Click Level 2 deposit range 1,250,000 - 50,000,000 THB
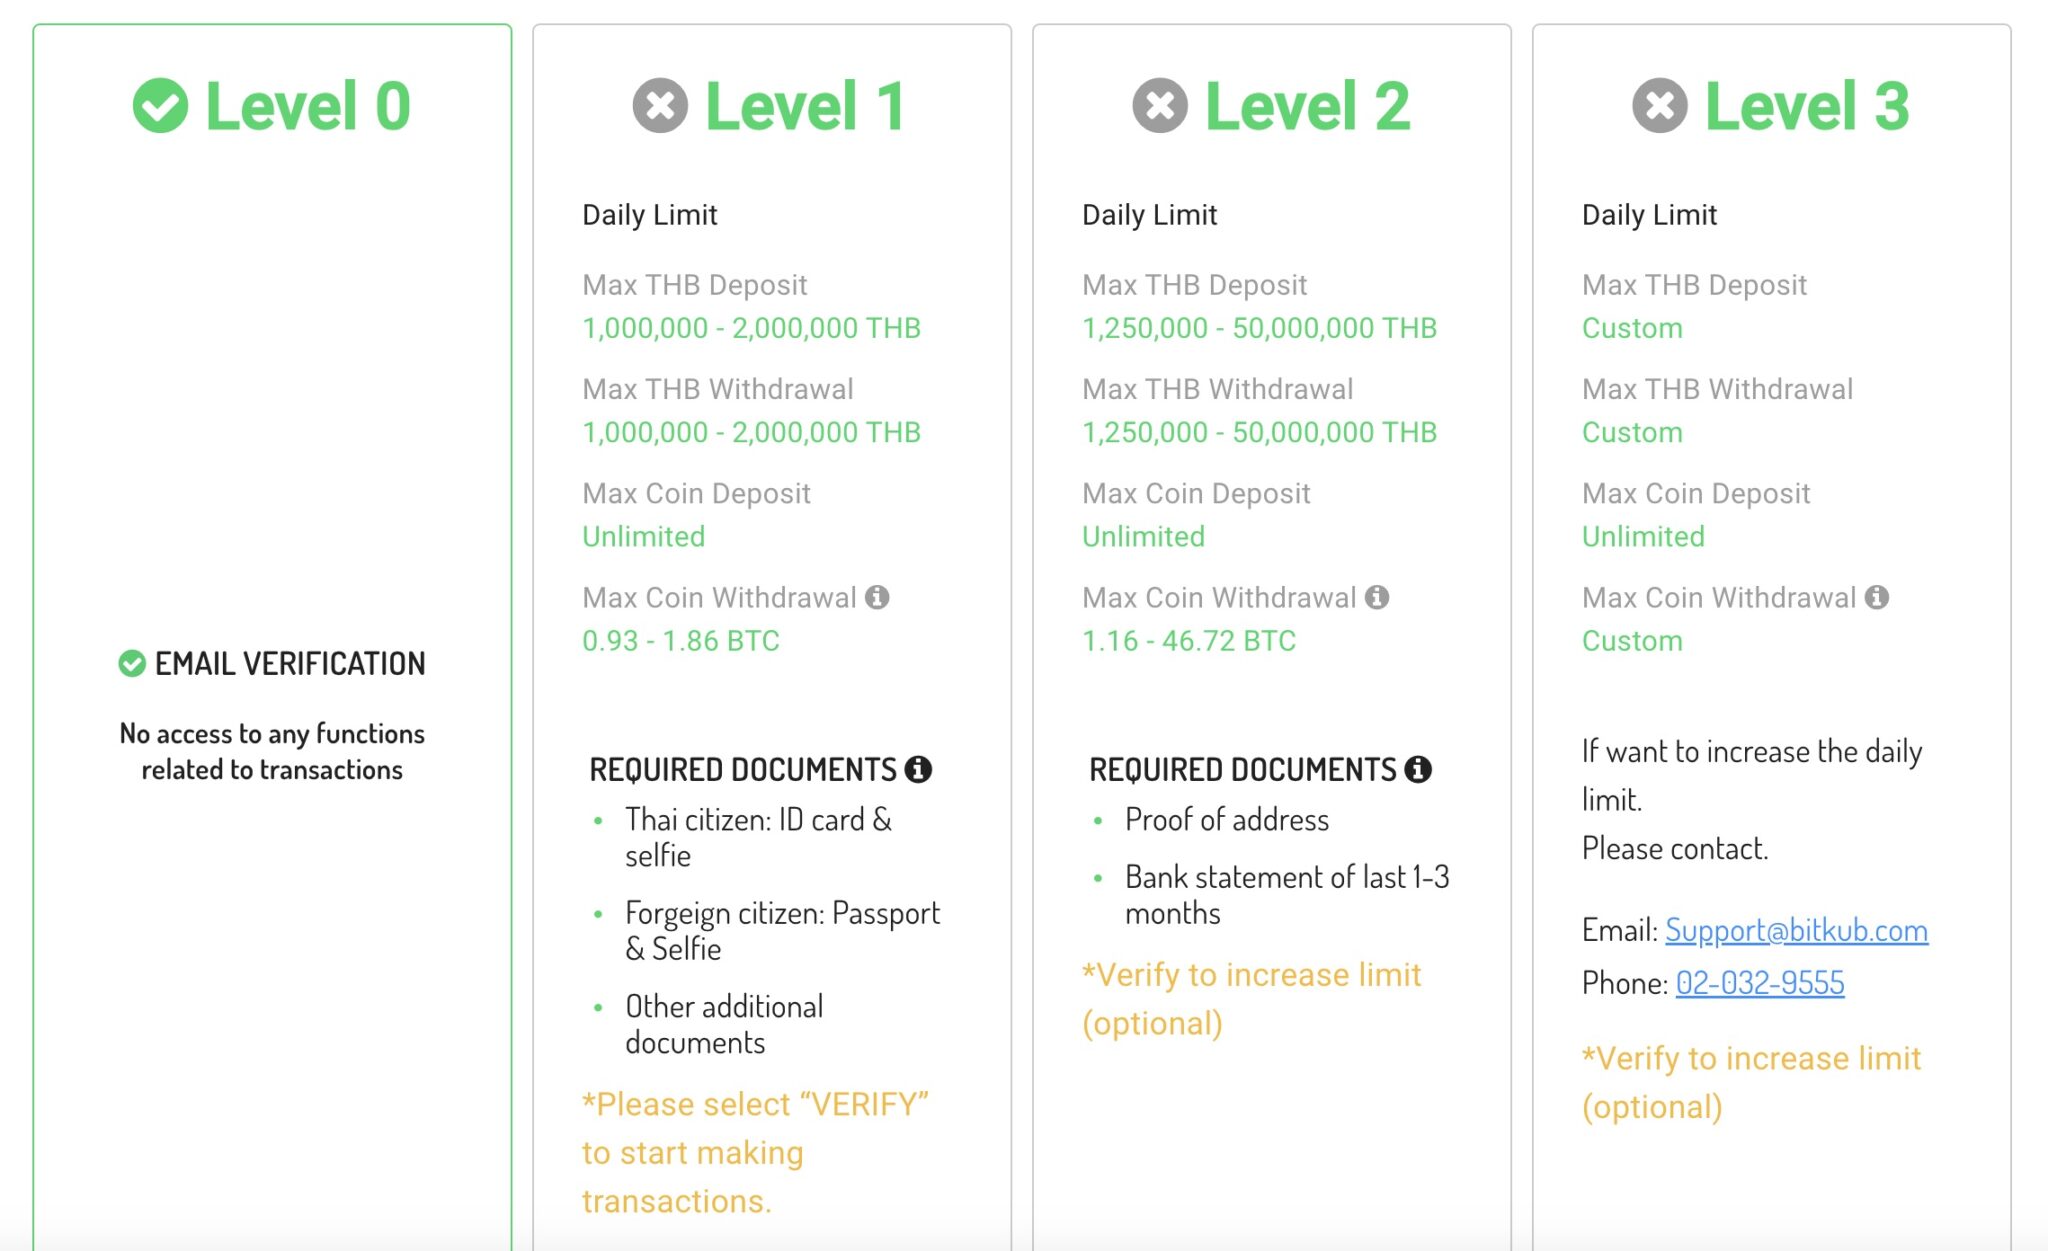The width and height of the screenshot is (2048, 1251). (1259, 328)
